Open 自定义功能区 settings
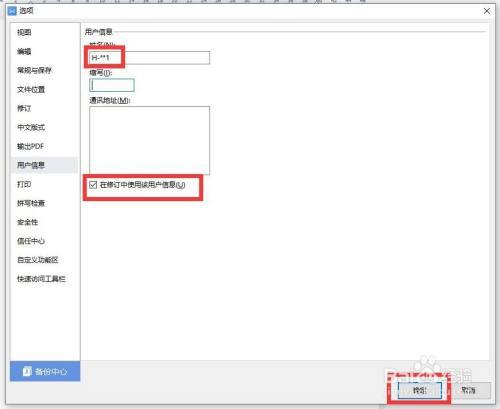The height and width of the screenshot is (409, 500). tap(38, 260)
